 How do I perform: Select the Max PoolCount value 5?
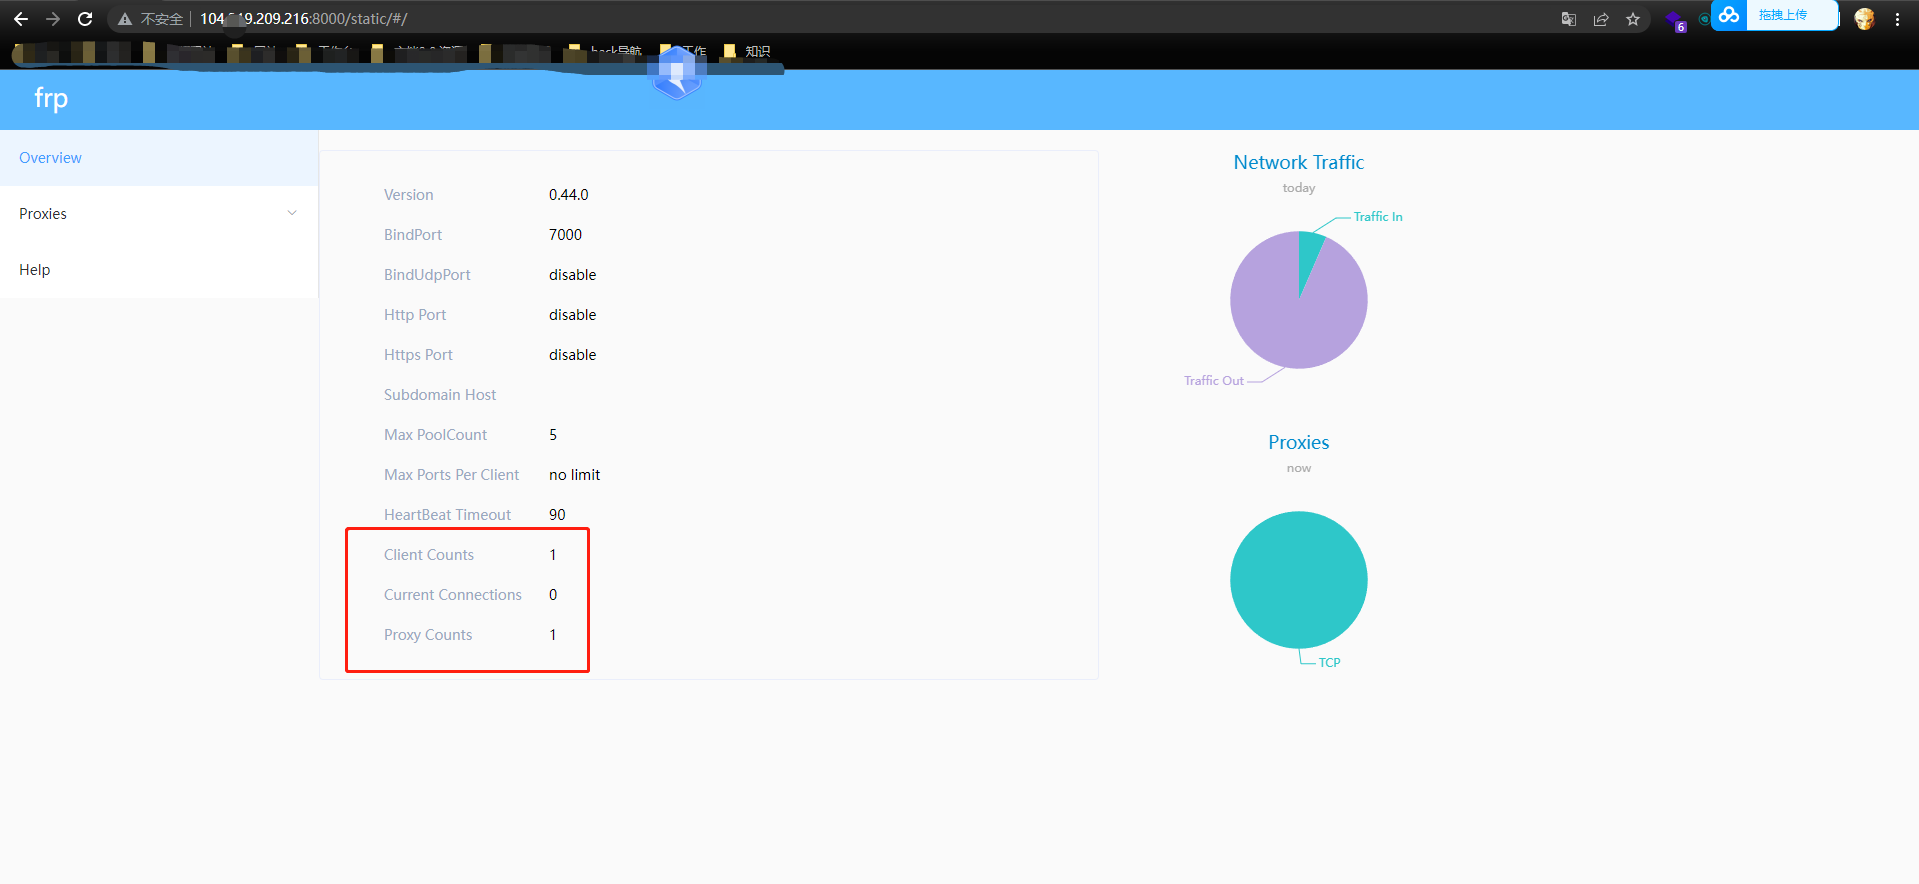(553, 435)
